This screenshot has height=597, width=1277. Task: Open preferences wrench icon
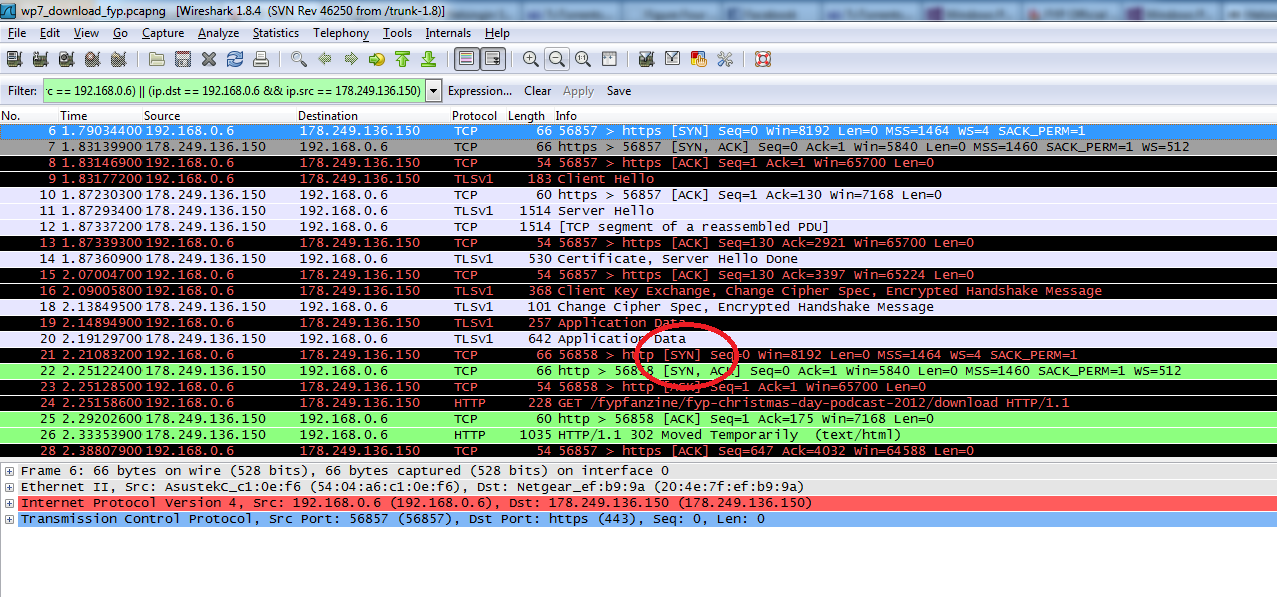(x=725, y=59)
